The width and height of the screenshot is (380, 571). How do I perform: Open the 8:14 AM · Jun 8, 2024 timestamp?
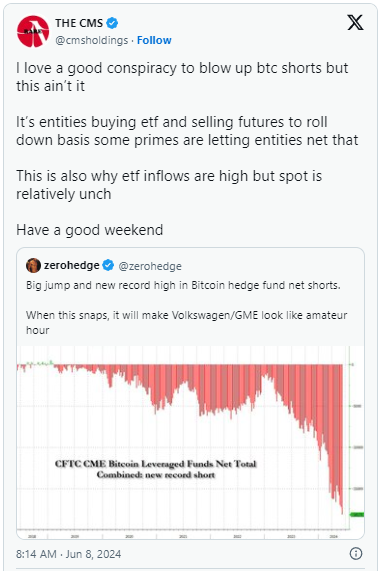[68, 554]
